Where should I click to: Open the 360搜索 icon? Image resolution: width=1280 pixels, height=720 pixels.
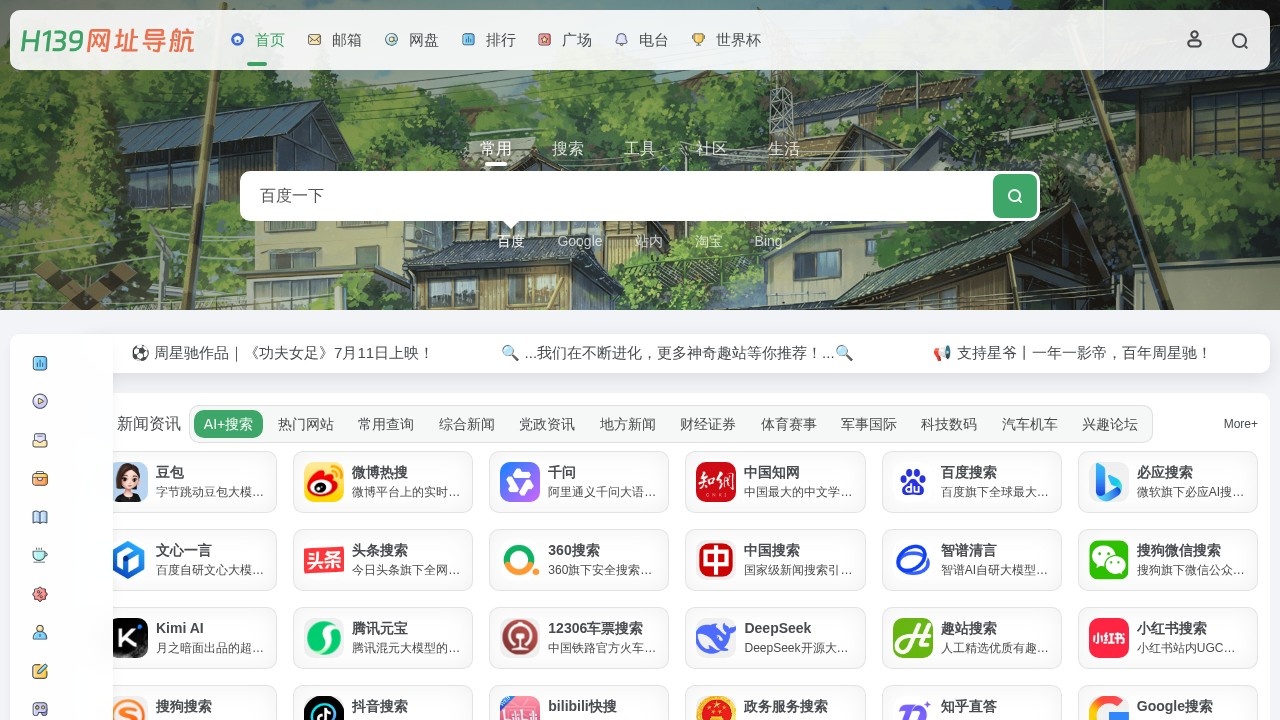pyautogui.click(x=520, y=560)
